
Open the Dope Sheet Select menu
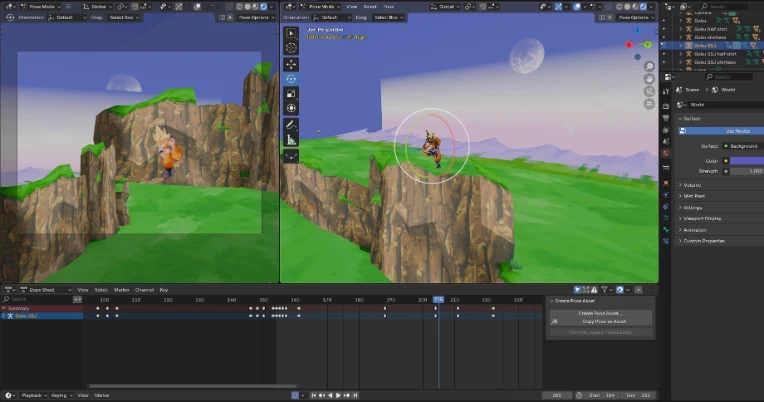point(101,289)
